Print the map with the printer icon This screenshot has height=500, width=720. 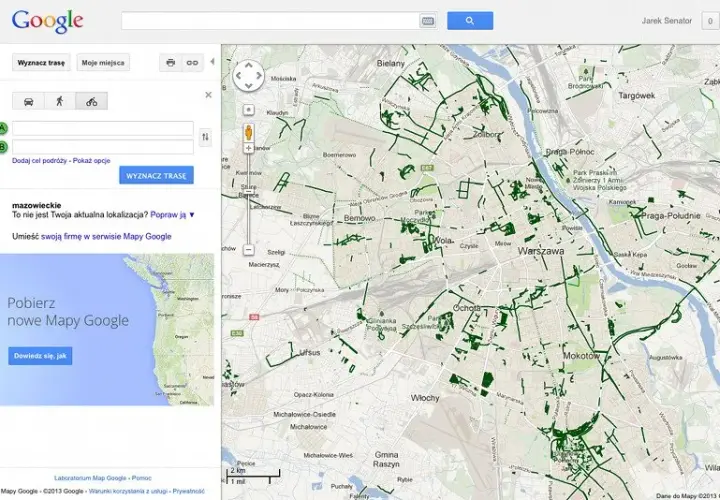click(170, 62)
